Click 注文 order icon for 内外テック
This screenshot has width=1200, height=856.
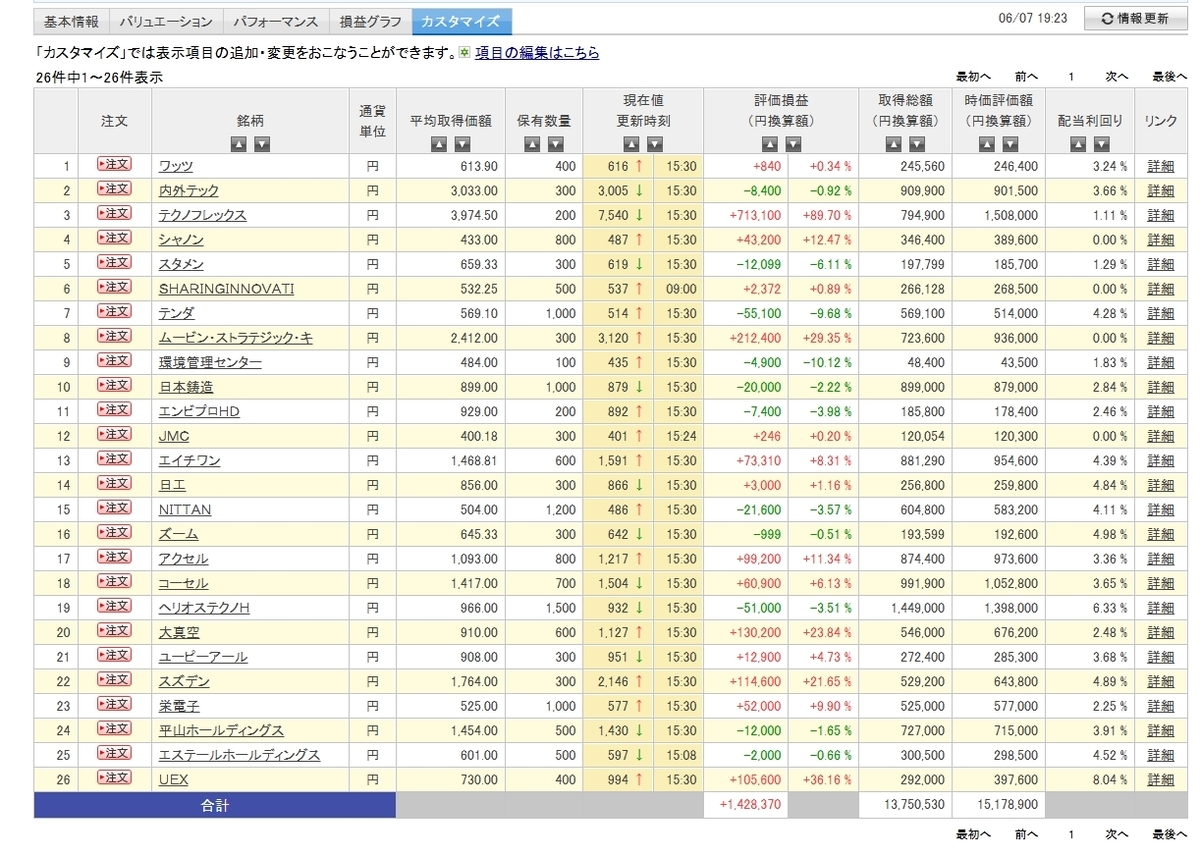coord(114,189)
